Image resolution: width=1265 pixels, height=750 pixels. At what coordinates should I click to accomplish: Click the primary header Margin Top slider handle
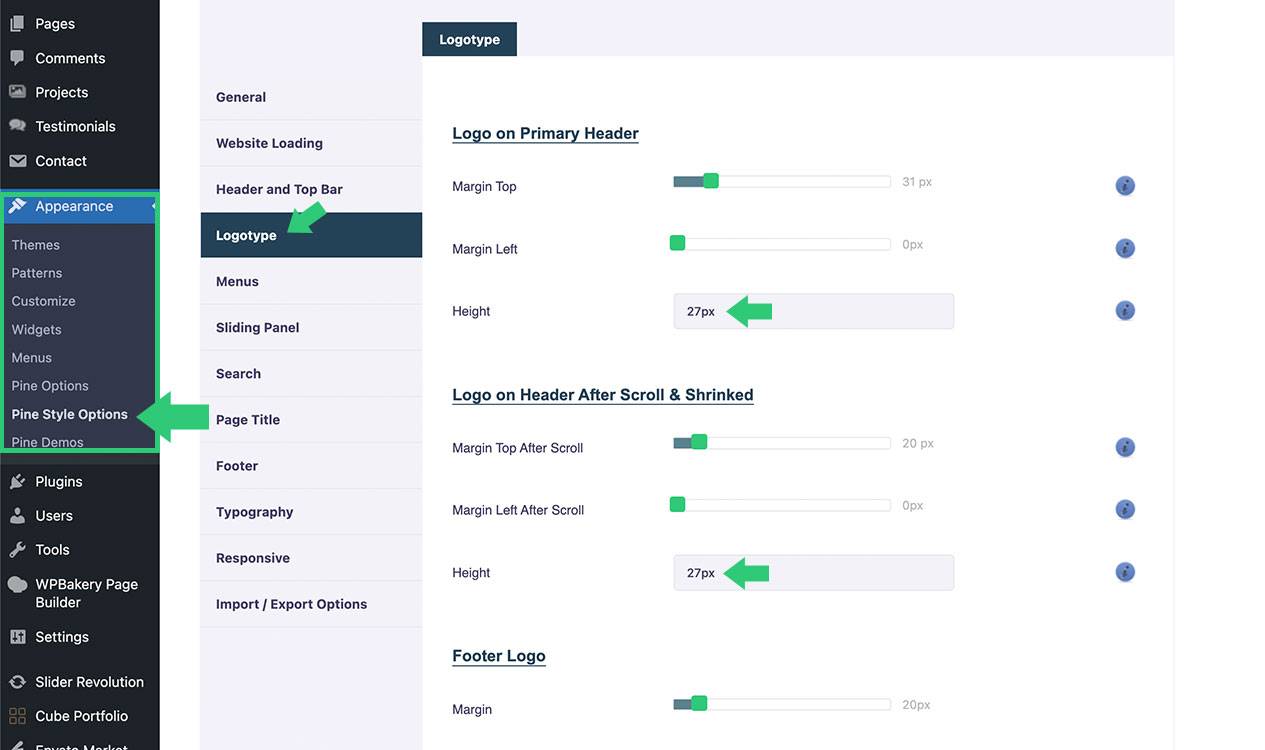coord(711,181)
